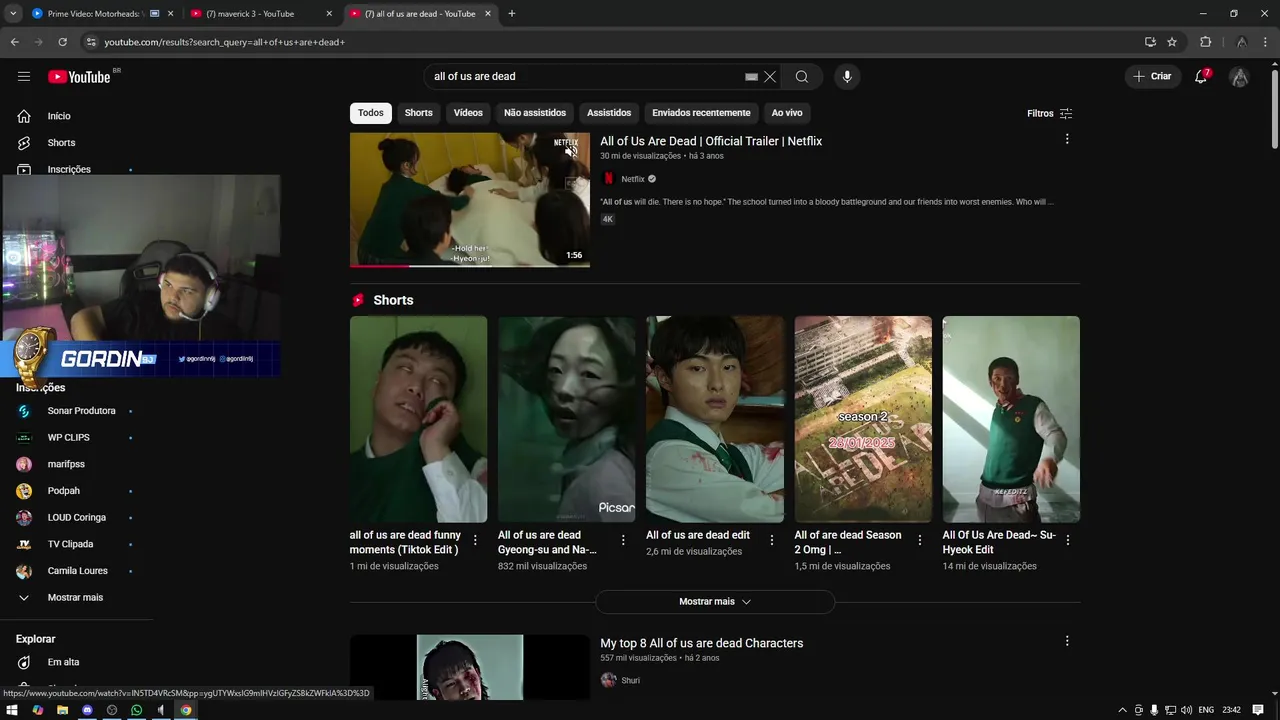
Task: Bookmark this page with the star icon
Action: tap(1172, 42)
